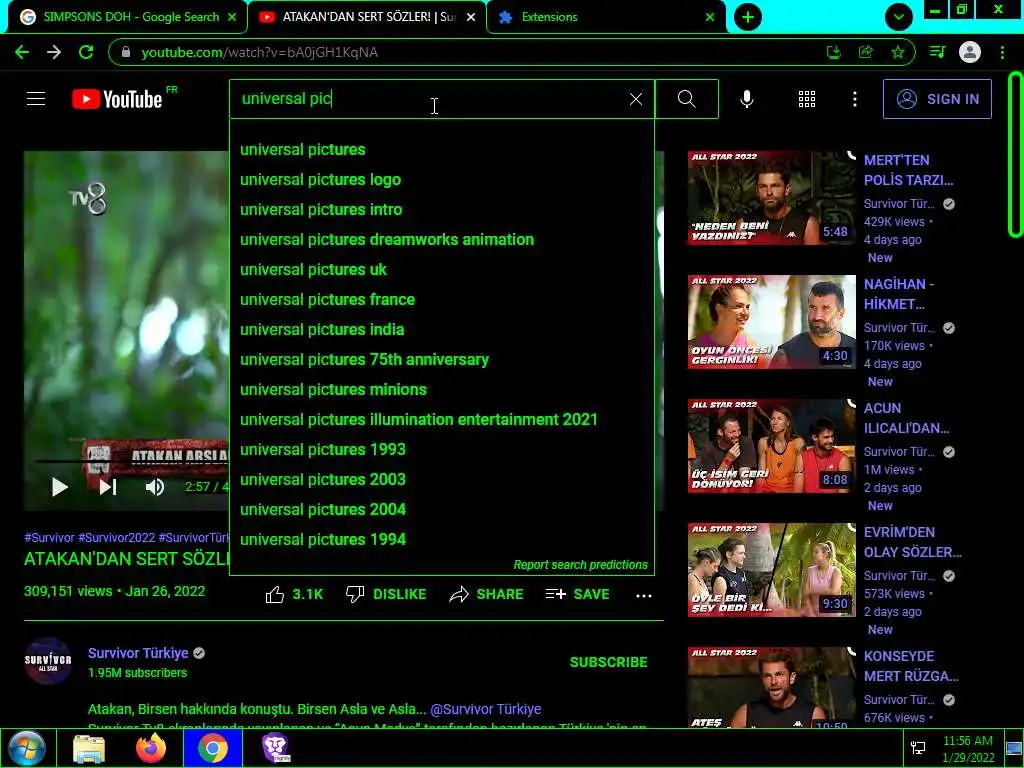Click the SHARE button
Screen dimensions: 1024x768
pyautogui.click(x=487, y=594)
